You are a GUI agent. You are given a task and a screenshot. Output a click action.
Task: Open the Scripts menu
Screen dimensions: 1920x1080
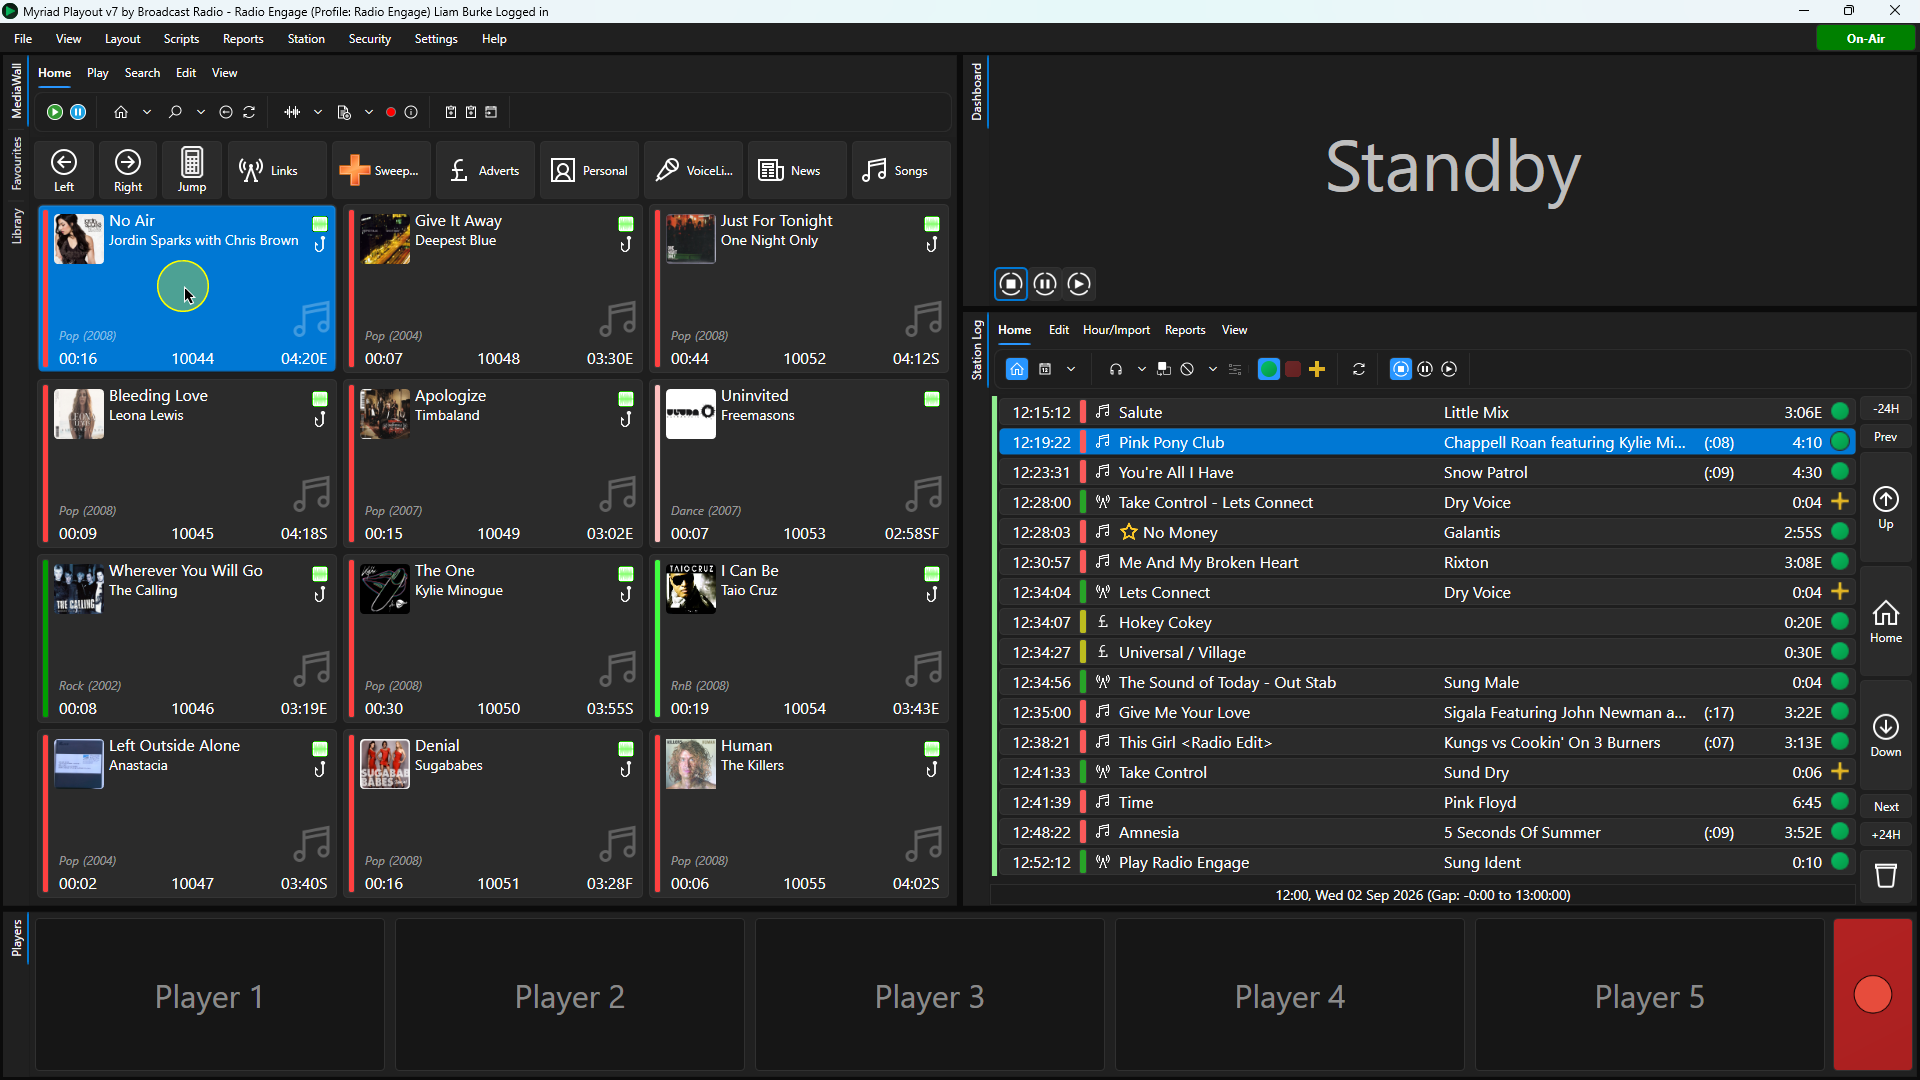coord(181,38)
